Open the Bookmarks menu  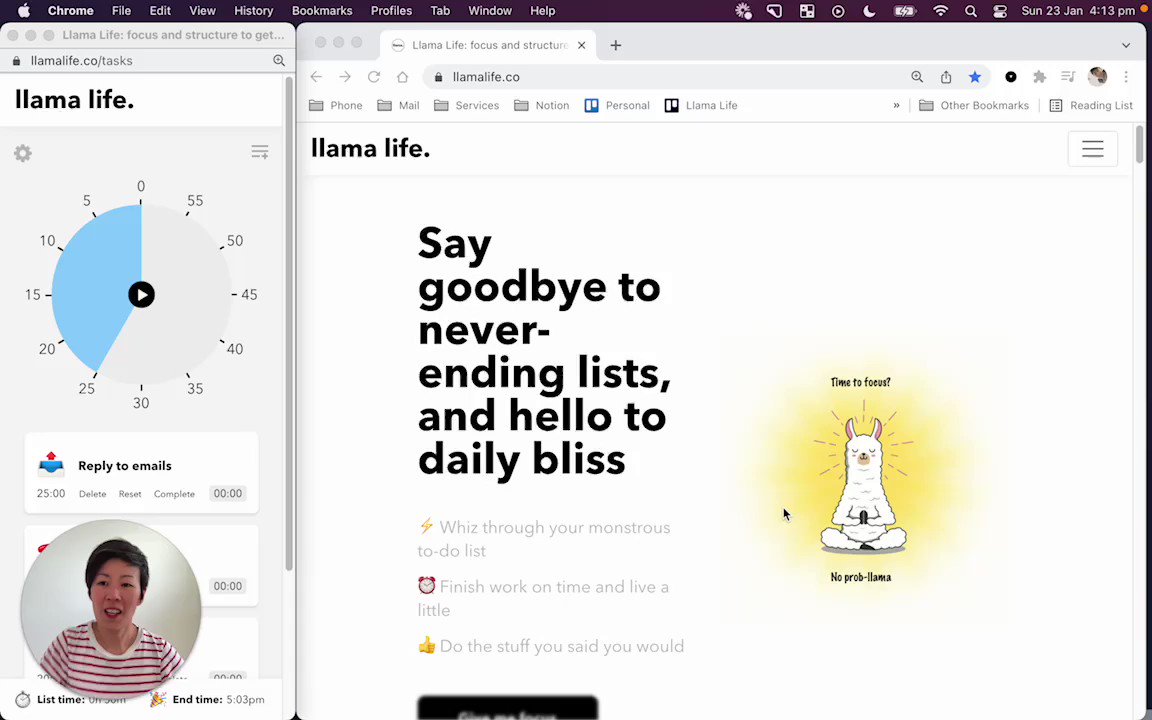(x=322, y=10)
